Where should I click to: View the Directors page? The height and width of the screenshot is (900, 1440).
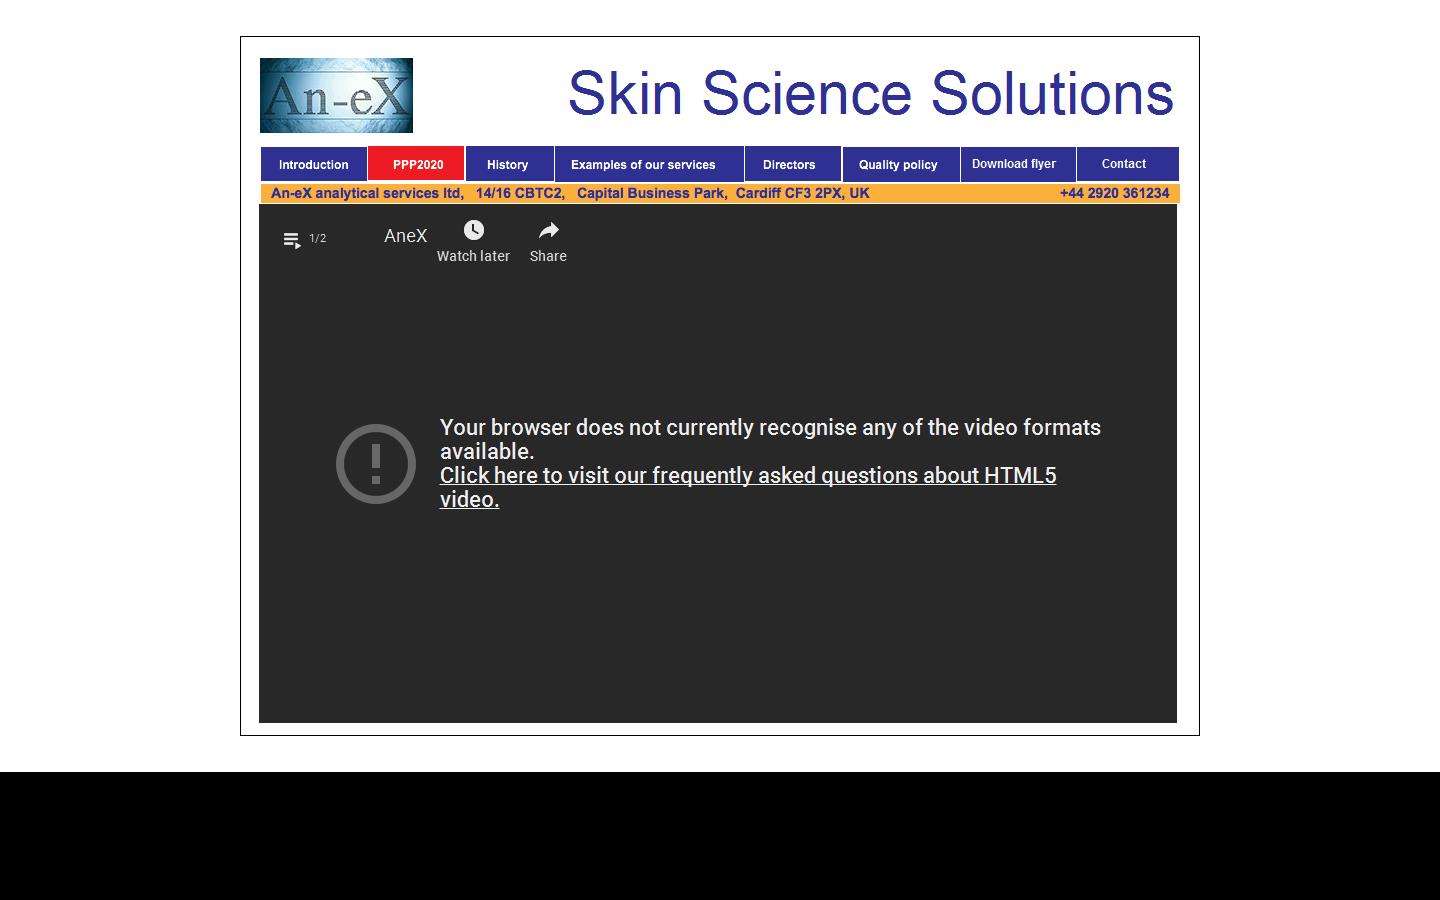(x=789, y=165)
